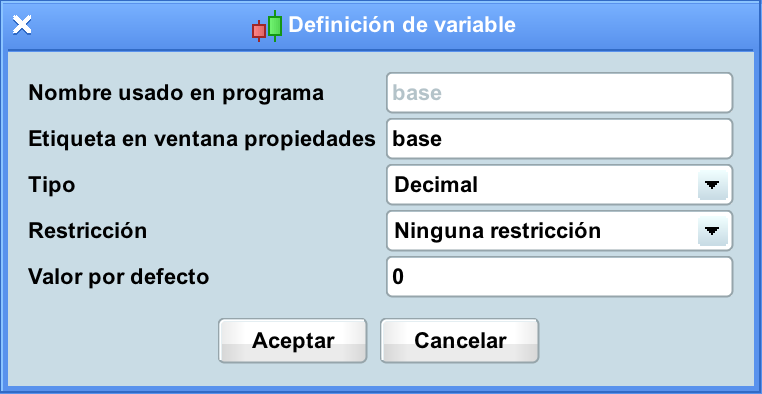762x394 pixels.
Task: Click empty title bar area right of title
Action: (x=632, y=25)
